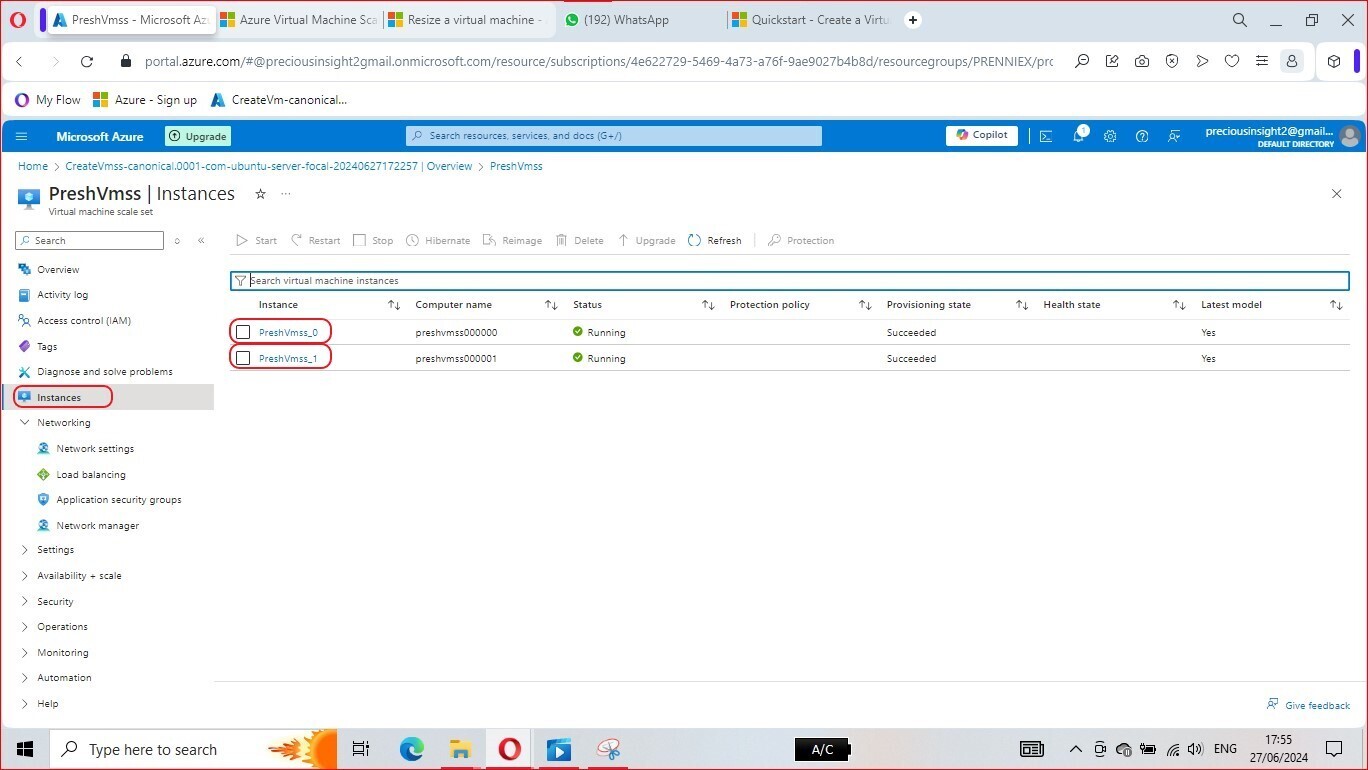This screenshot has width=1368, height=770.
Task: Open Tags in the left menu
Action: pyautogui.click(x=47, y=346)
